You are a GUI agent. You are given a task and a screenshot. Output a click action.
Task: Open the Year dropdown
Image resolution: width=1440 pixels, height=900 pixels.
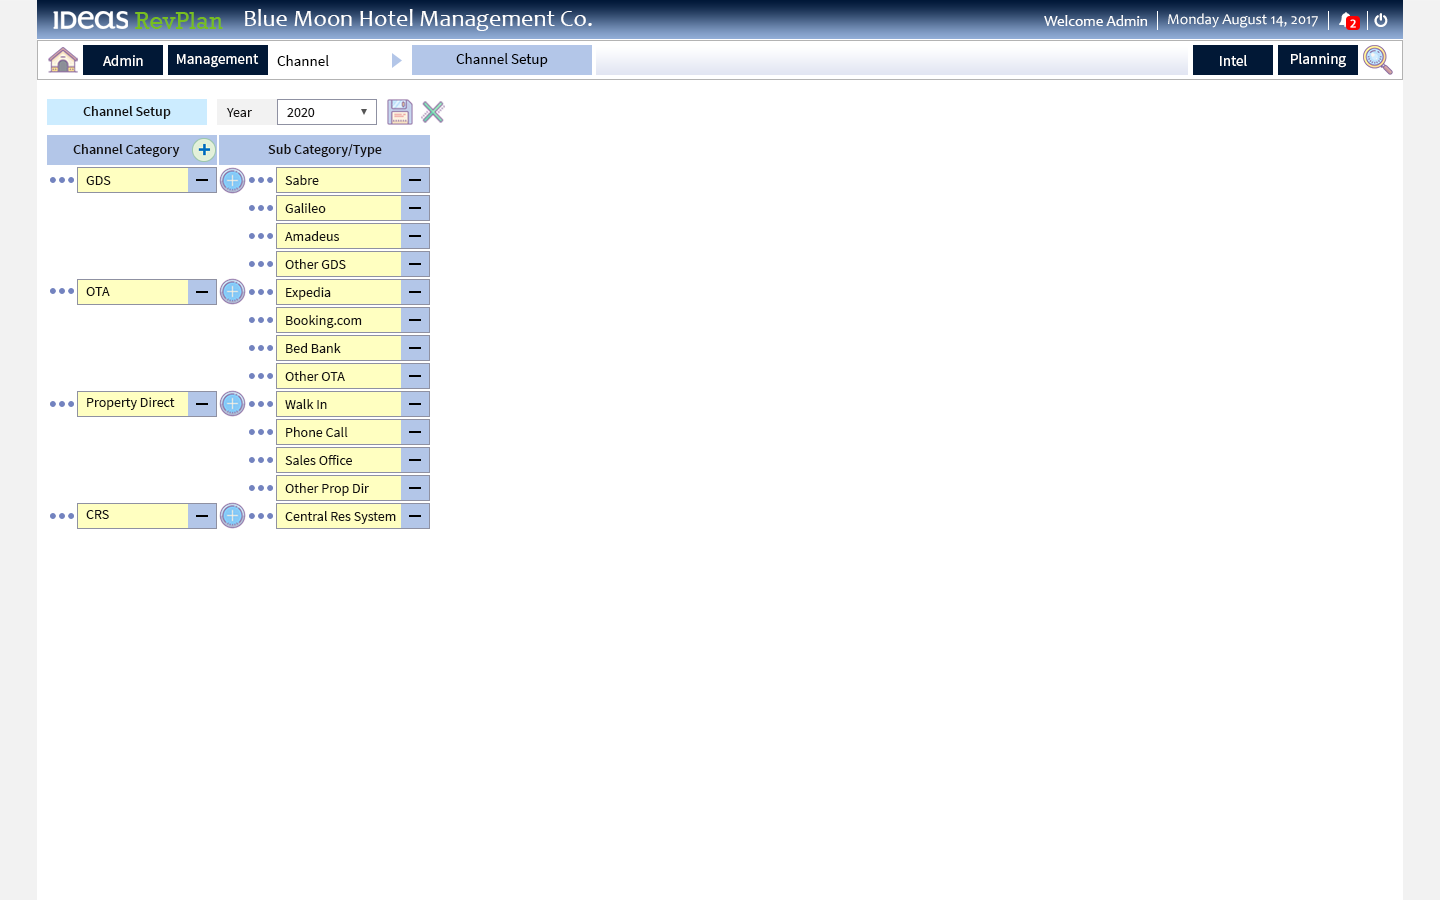[x=326, y=112]
